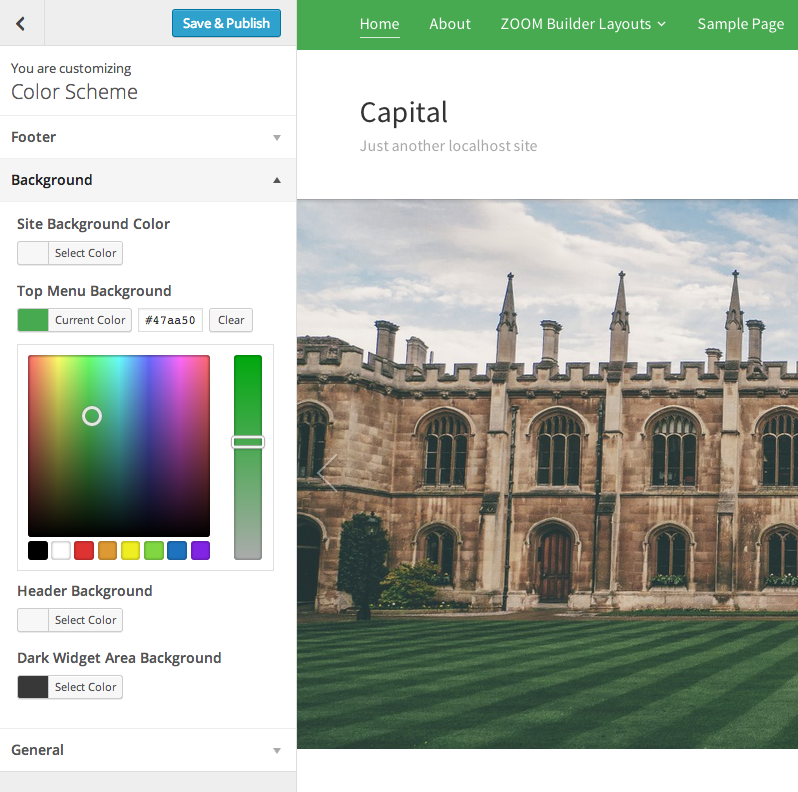Open Sample Page in top menu
The width and height of the screenshot is (798, 792).
click(x=740, y=24)
